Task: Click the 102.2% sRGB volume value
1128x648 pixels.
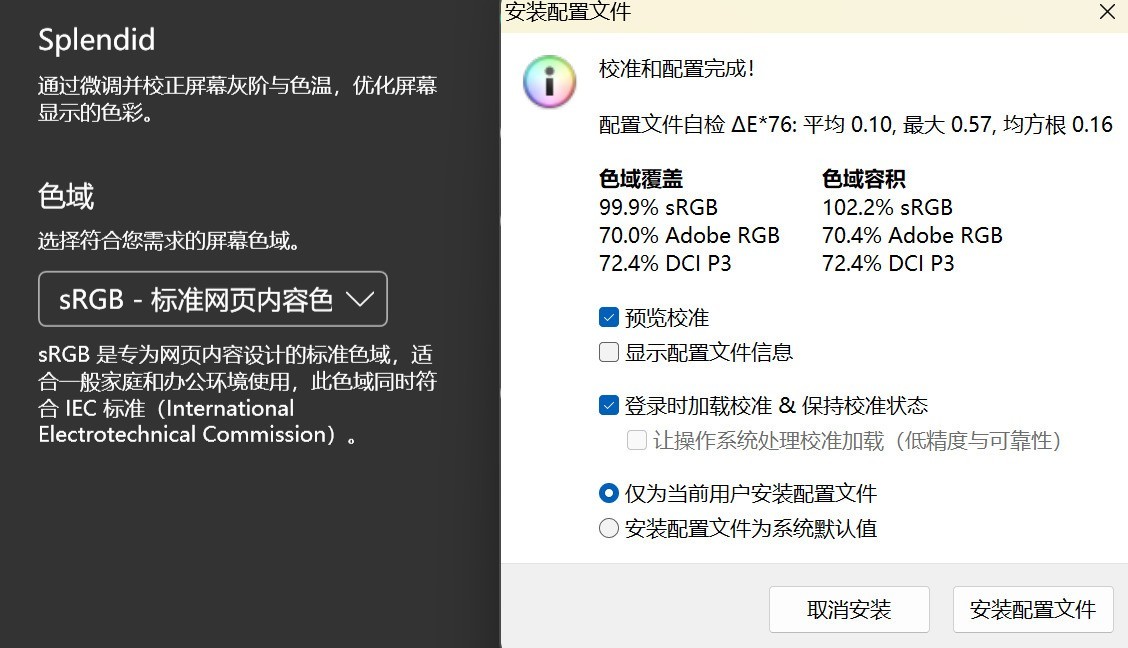Action: point(887,207)
